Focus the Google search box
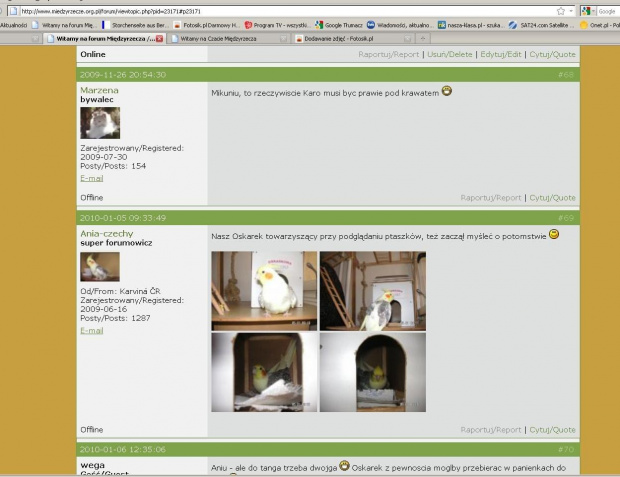This screenshot has height=477, width=620. 608,11
